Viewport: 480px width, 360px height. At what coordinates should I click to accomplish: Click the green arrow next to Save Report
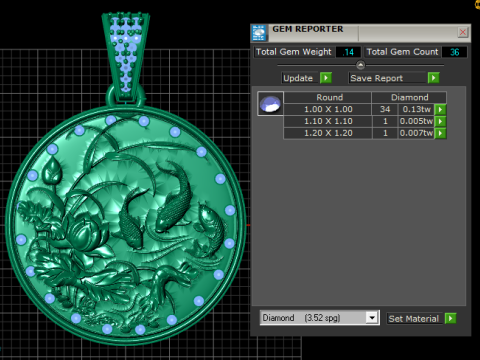click(433, 78)
